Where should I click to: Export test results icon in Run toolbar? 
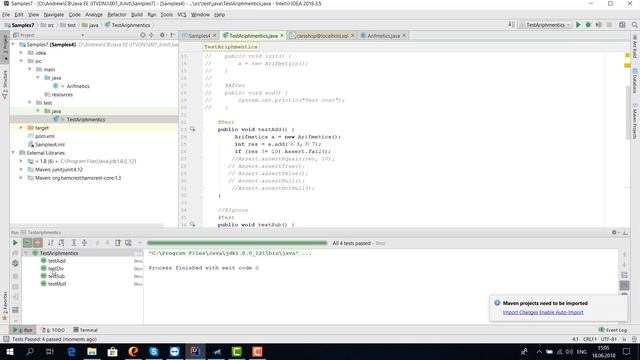(118, 243)
